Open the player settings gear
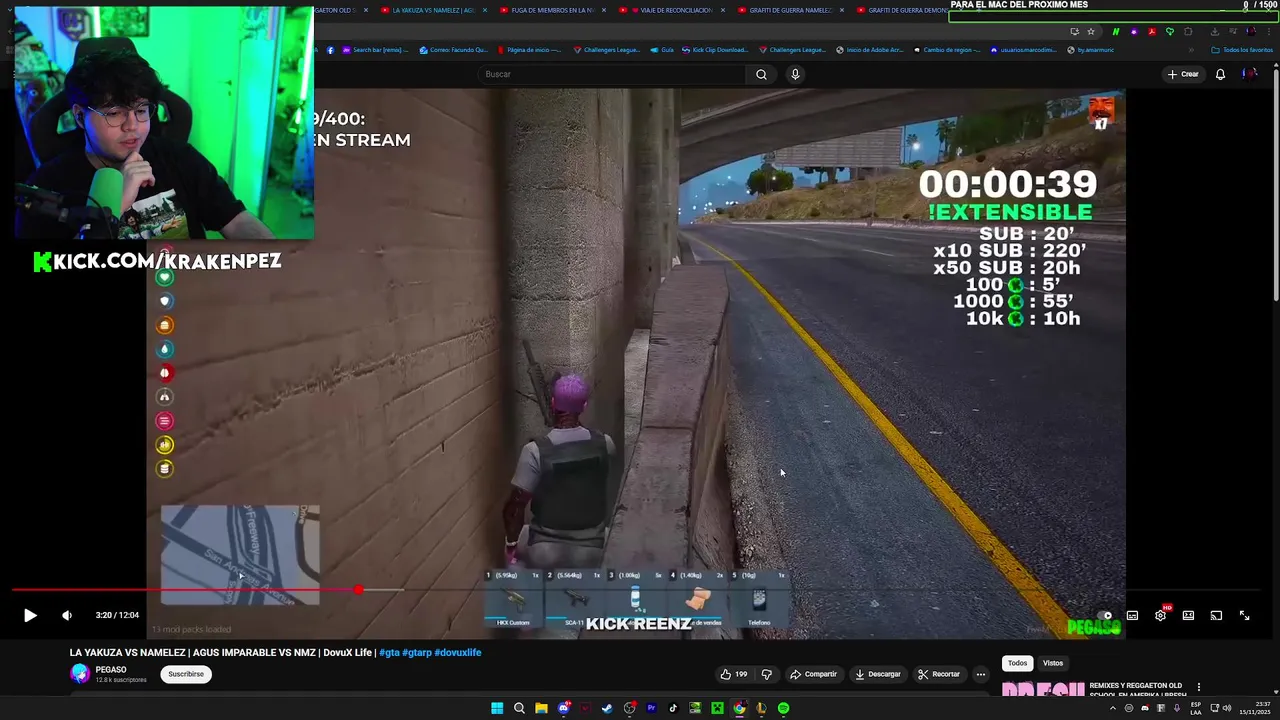1280x720 pixels. [1160, 616]
